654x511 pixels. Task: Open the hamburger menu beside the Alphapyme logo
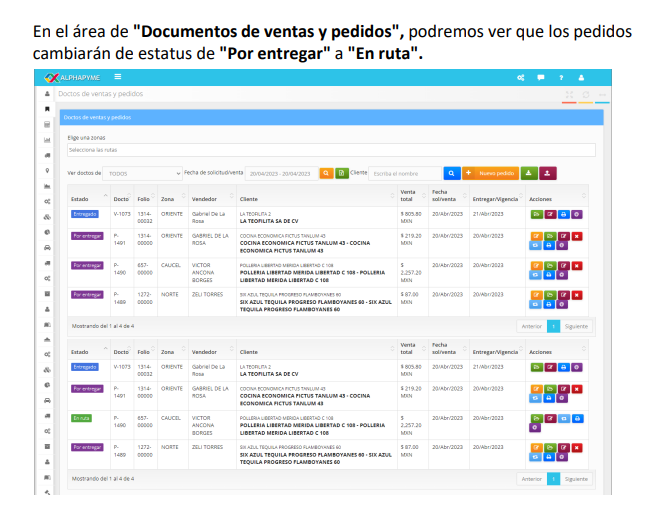click(118, 77)
